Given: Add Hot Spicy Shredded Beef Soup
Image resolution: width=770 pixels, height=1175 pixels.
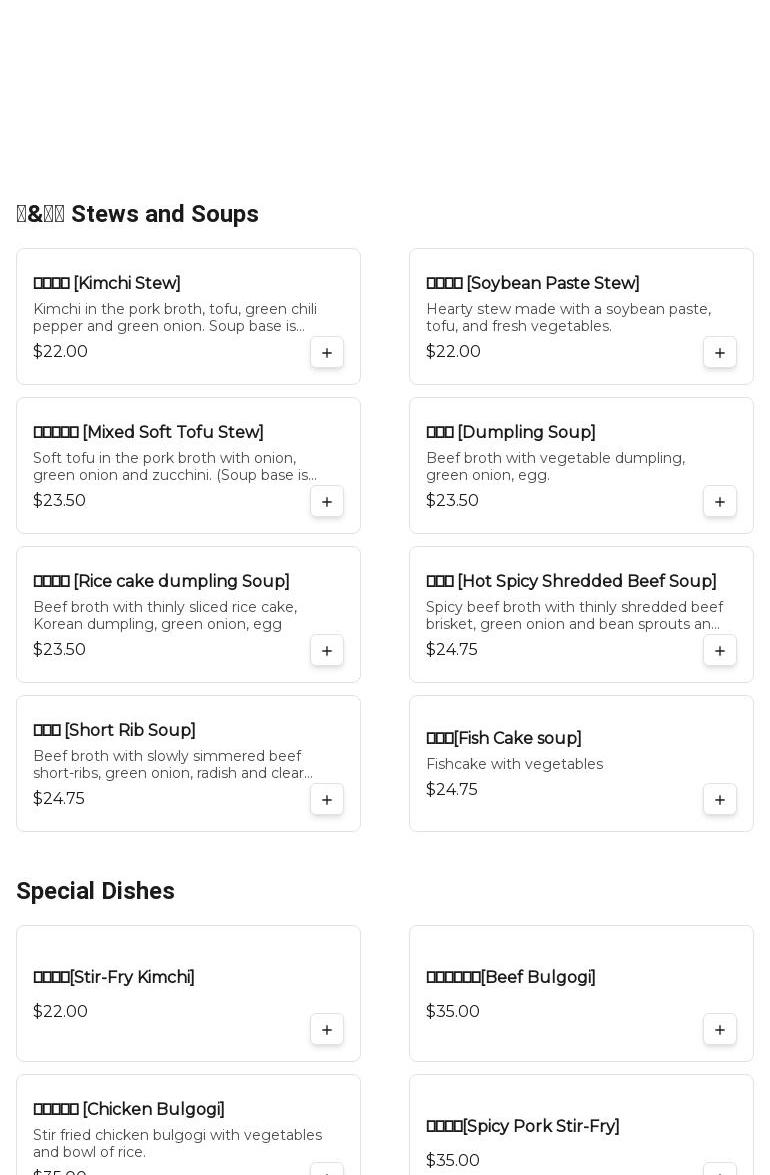Looking at the screenshot, I should click(x=720, y=650).
